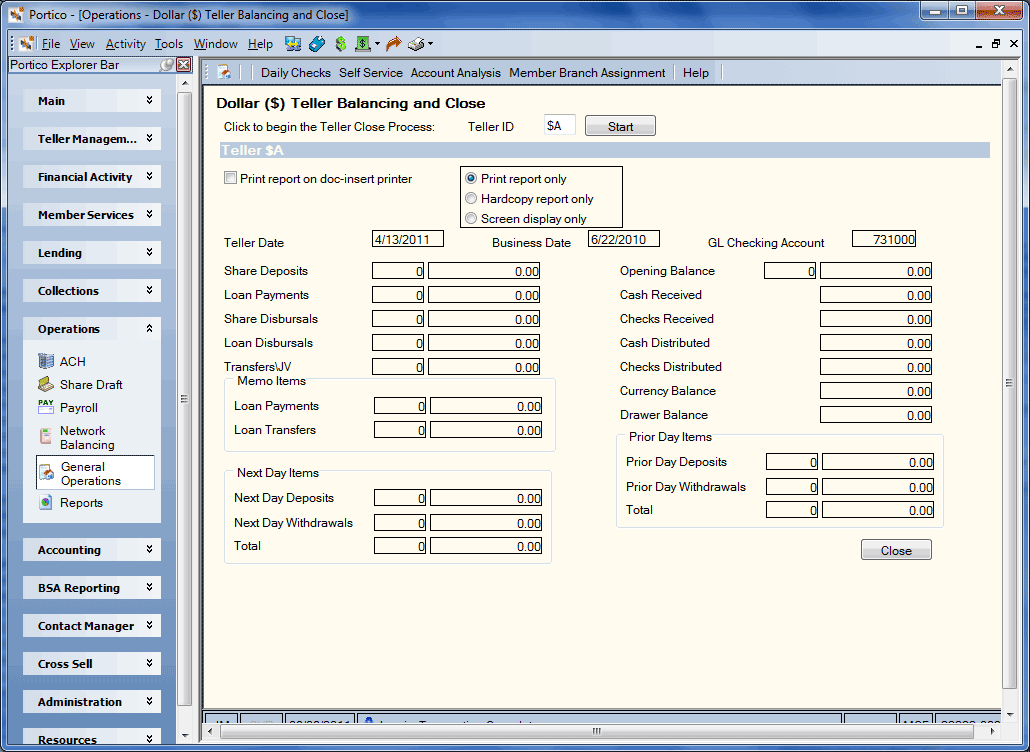
Task: Click the Teller ID input field
Action: (x=560, y=125)
